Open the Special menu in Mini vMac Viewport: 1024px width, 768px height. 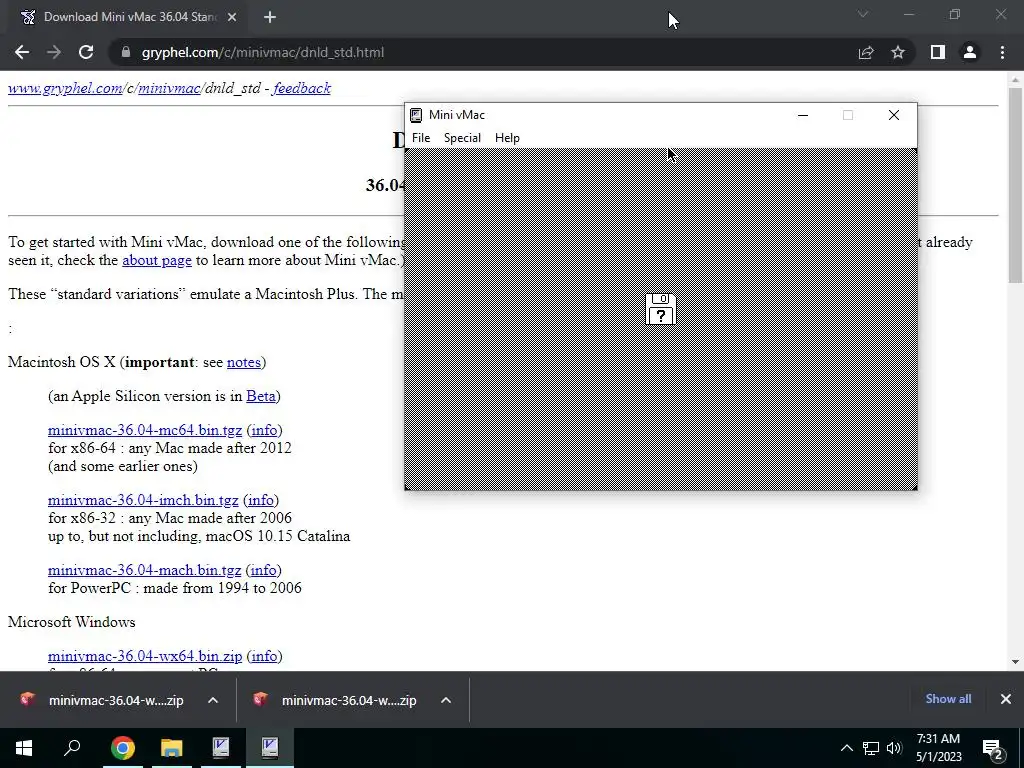click(x=462, y=138)
